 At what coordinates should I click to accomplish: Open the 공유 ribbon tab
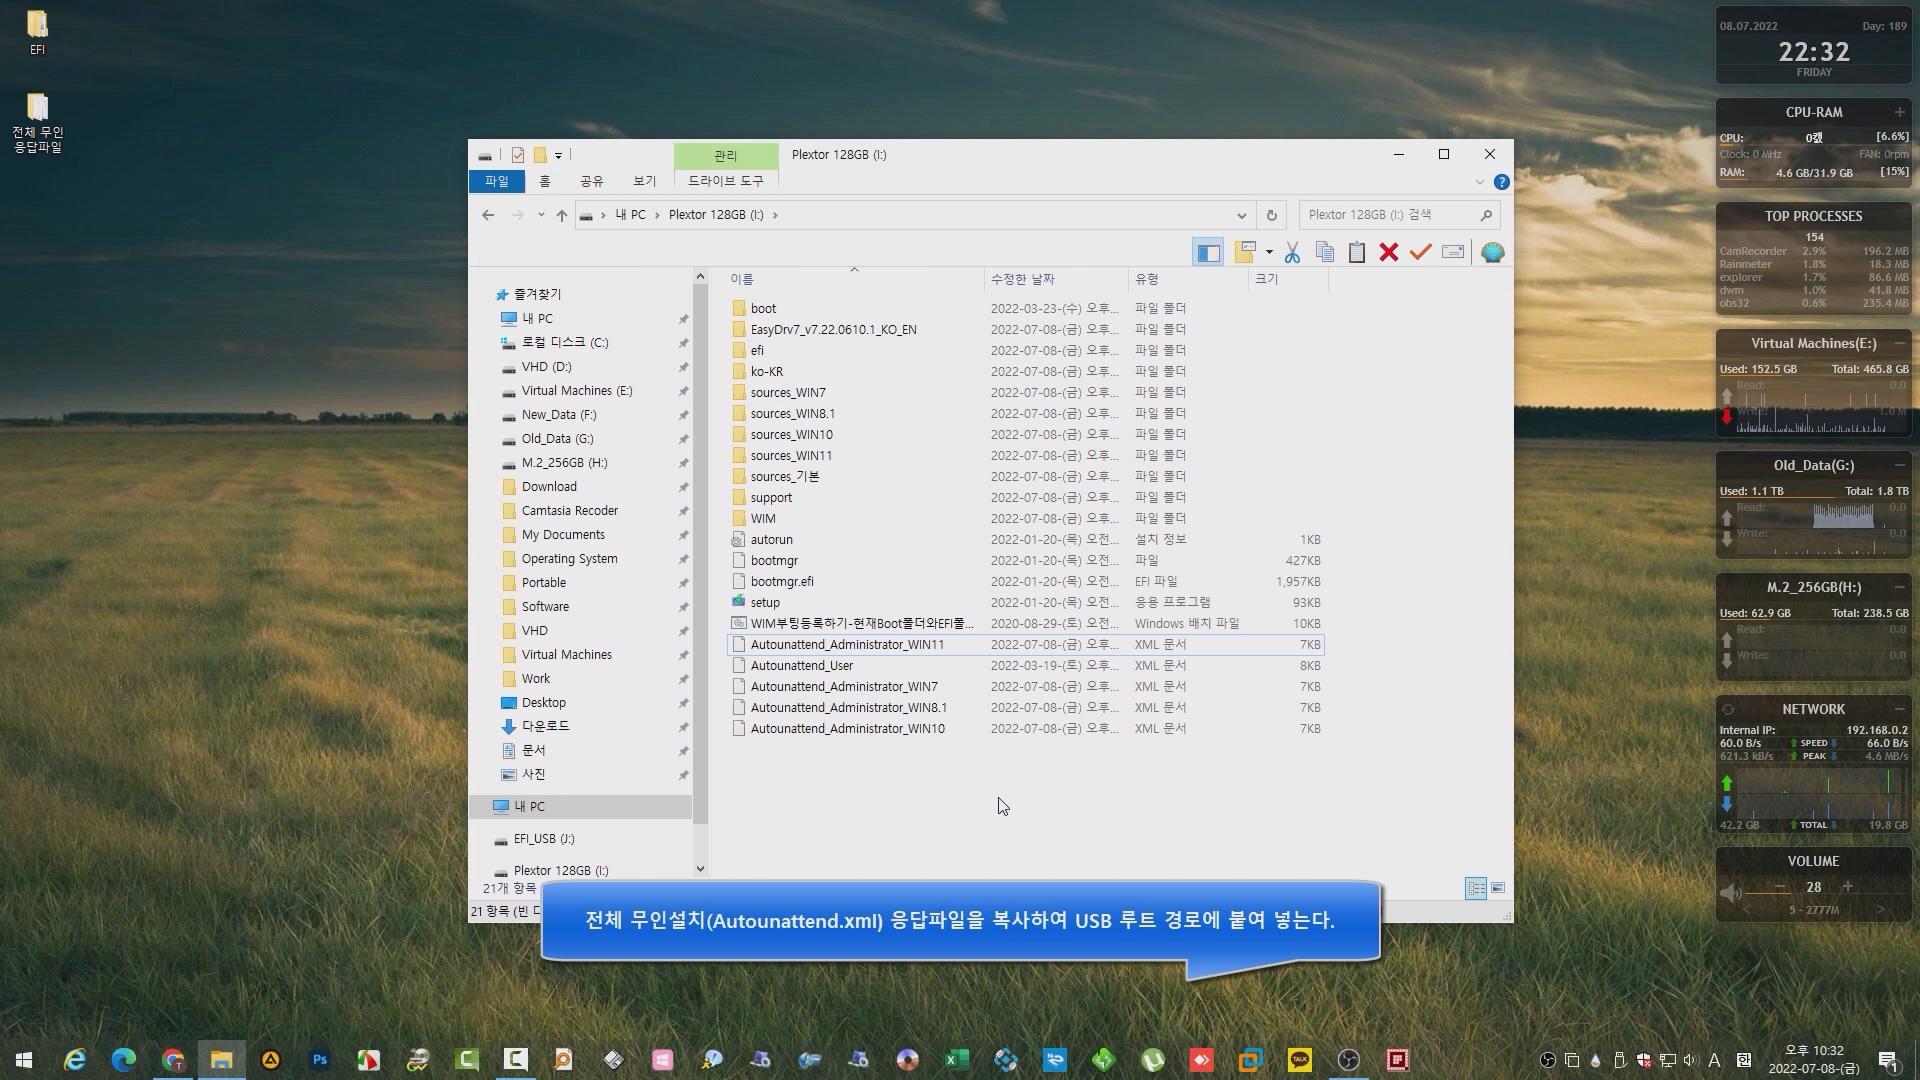592,181
